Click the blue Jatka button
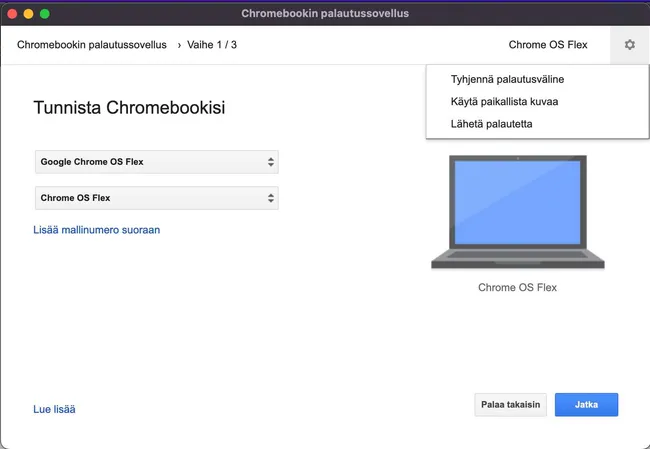 (586, 405)
